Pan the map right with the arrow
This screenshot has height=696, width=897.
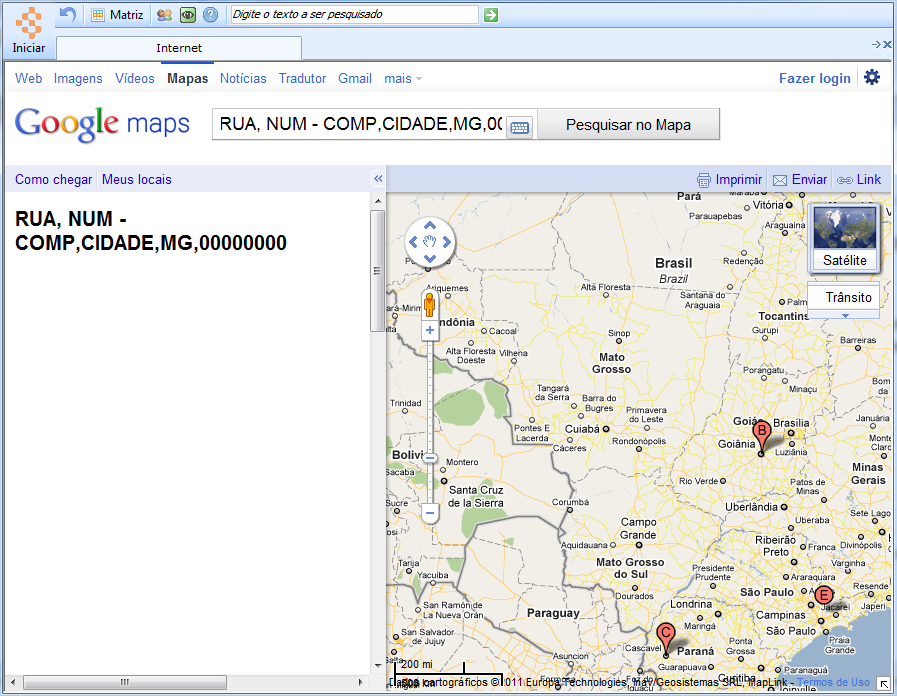point(447,242)
